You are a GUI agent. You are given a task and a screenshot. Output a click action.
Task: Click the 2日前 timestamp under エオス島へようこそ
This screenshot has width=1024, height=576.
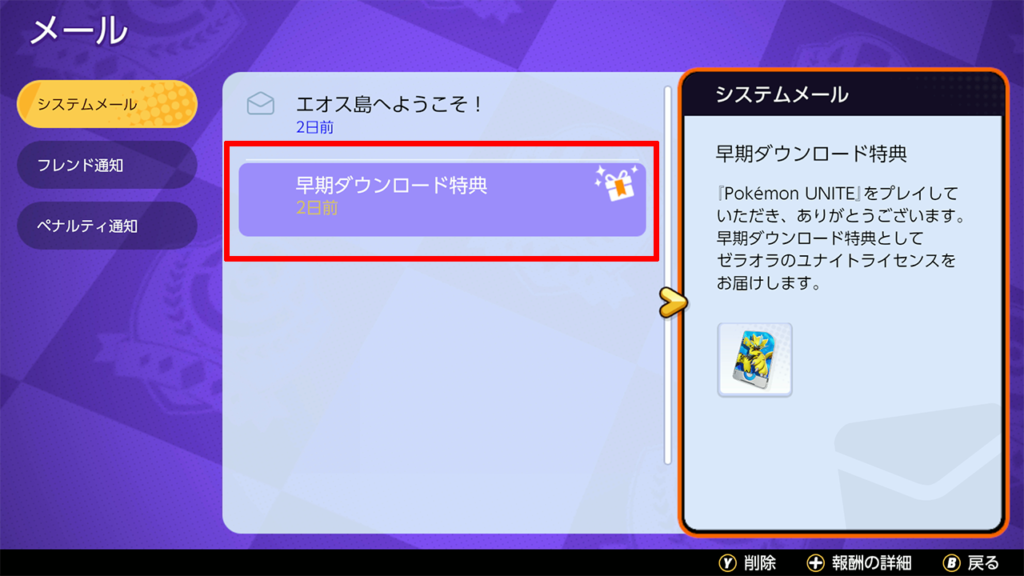click(315, 127)
